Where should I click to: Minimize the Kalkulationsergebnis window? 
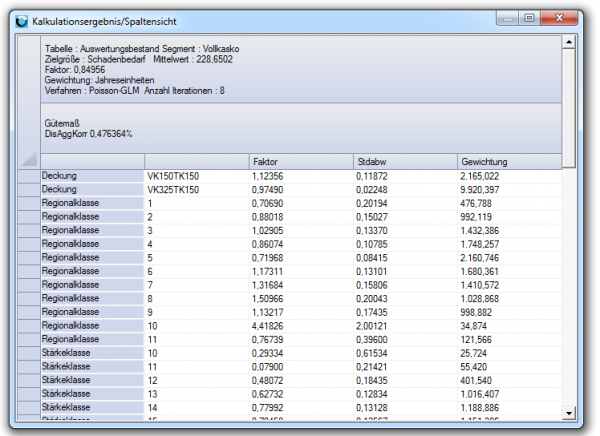point(508,18)
